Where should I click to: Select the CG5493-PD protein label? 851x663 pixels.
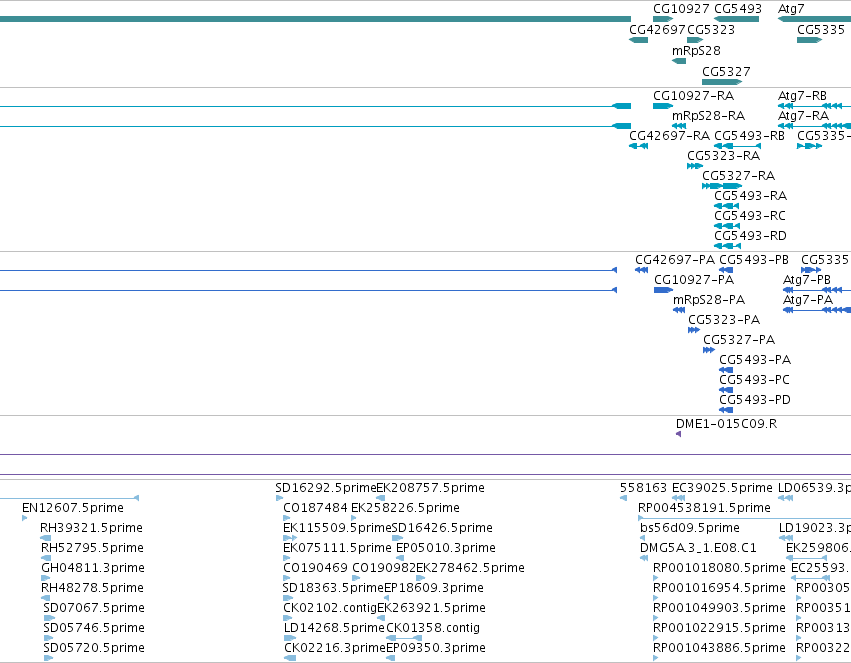(755, 400)
